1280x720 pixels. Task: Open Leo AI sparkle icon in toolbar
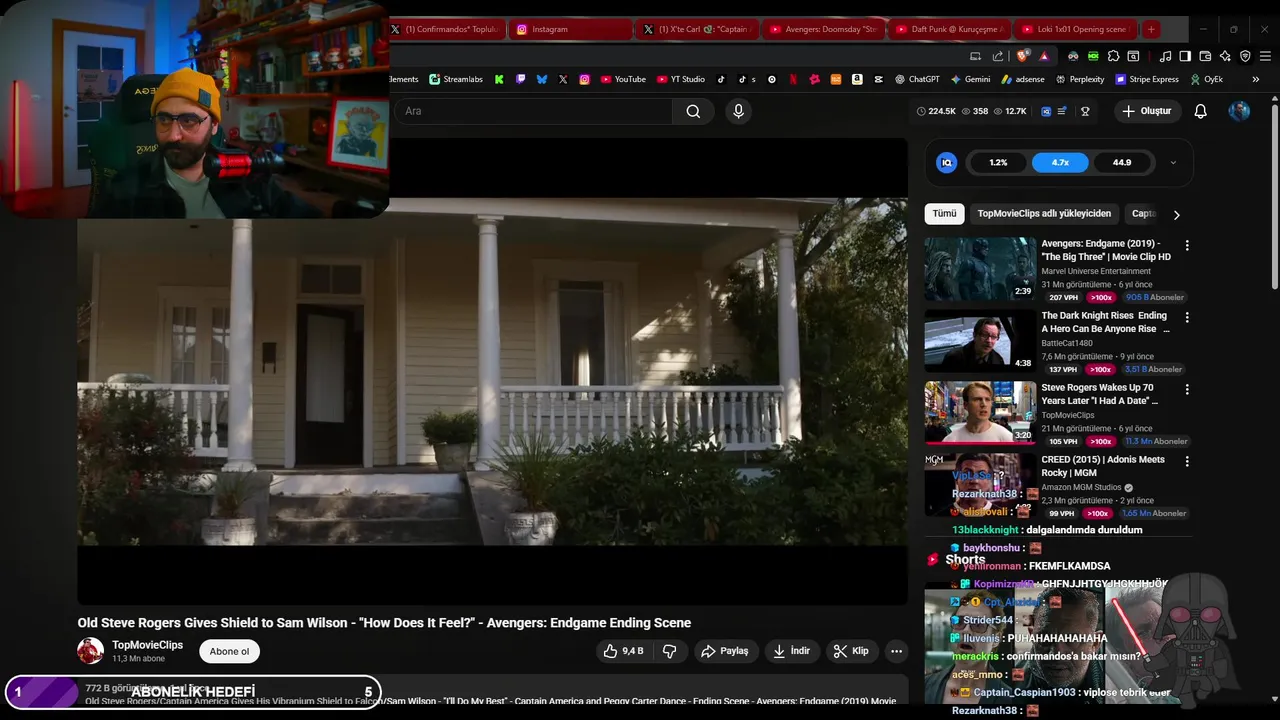coord(1225,56)
